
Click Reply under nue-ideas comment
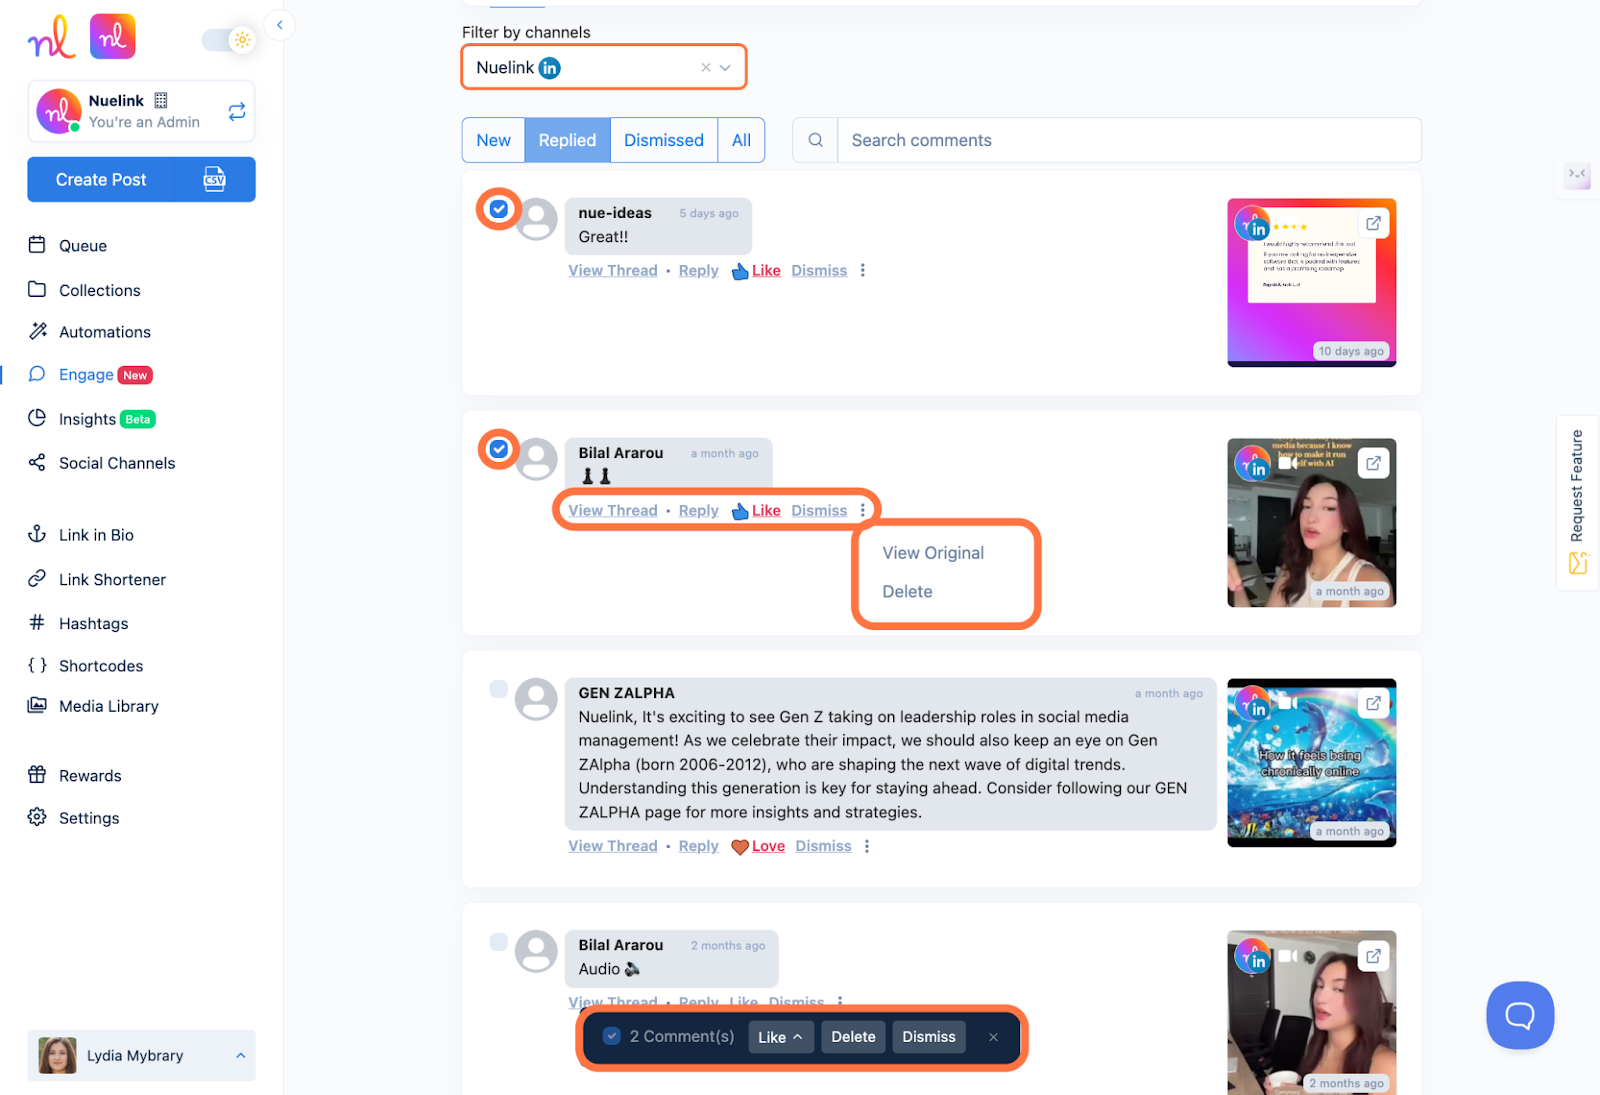[699, 270]
